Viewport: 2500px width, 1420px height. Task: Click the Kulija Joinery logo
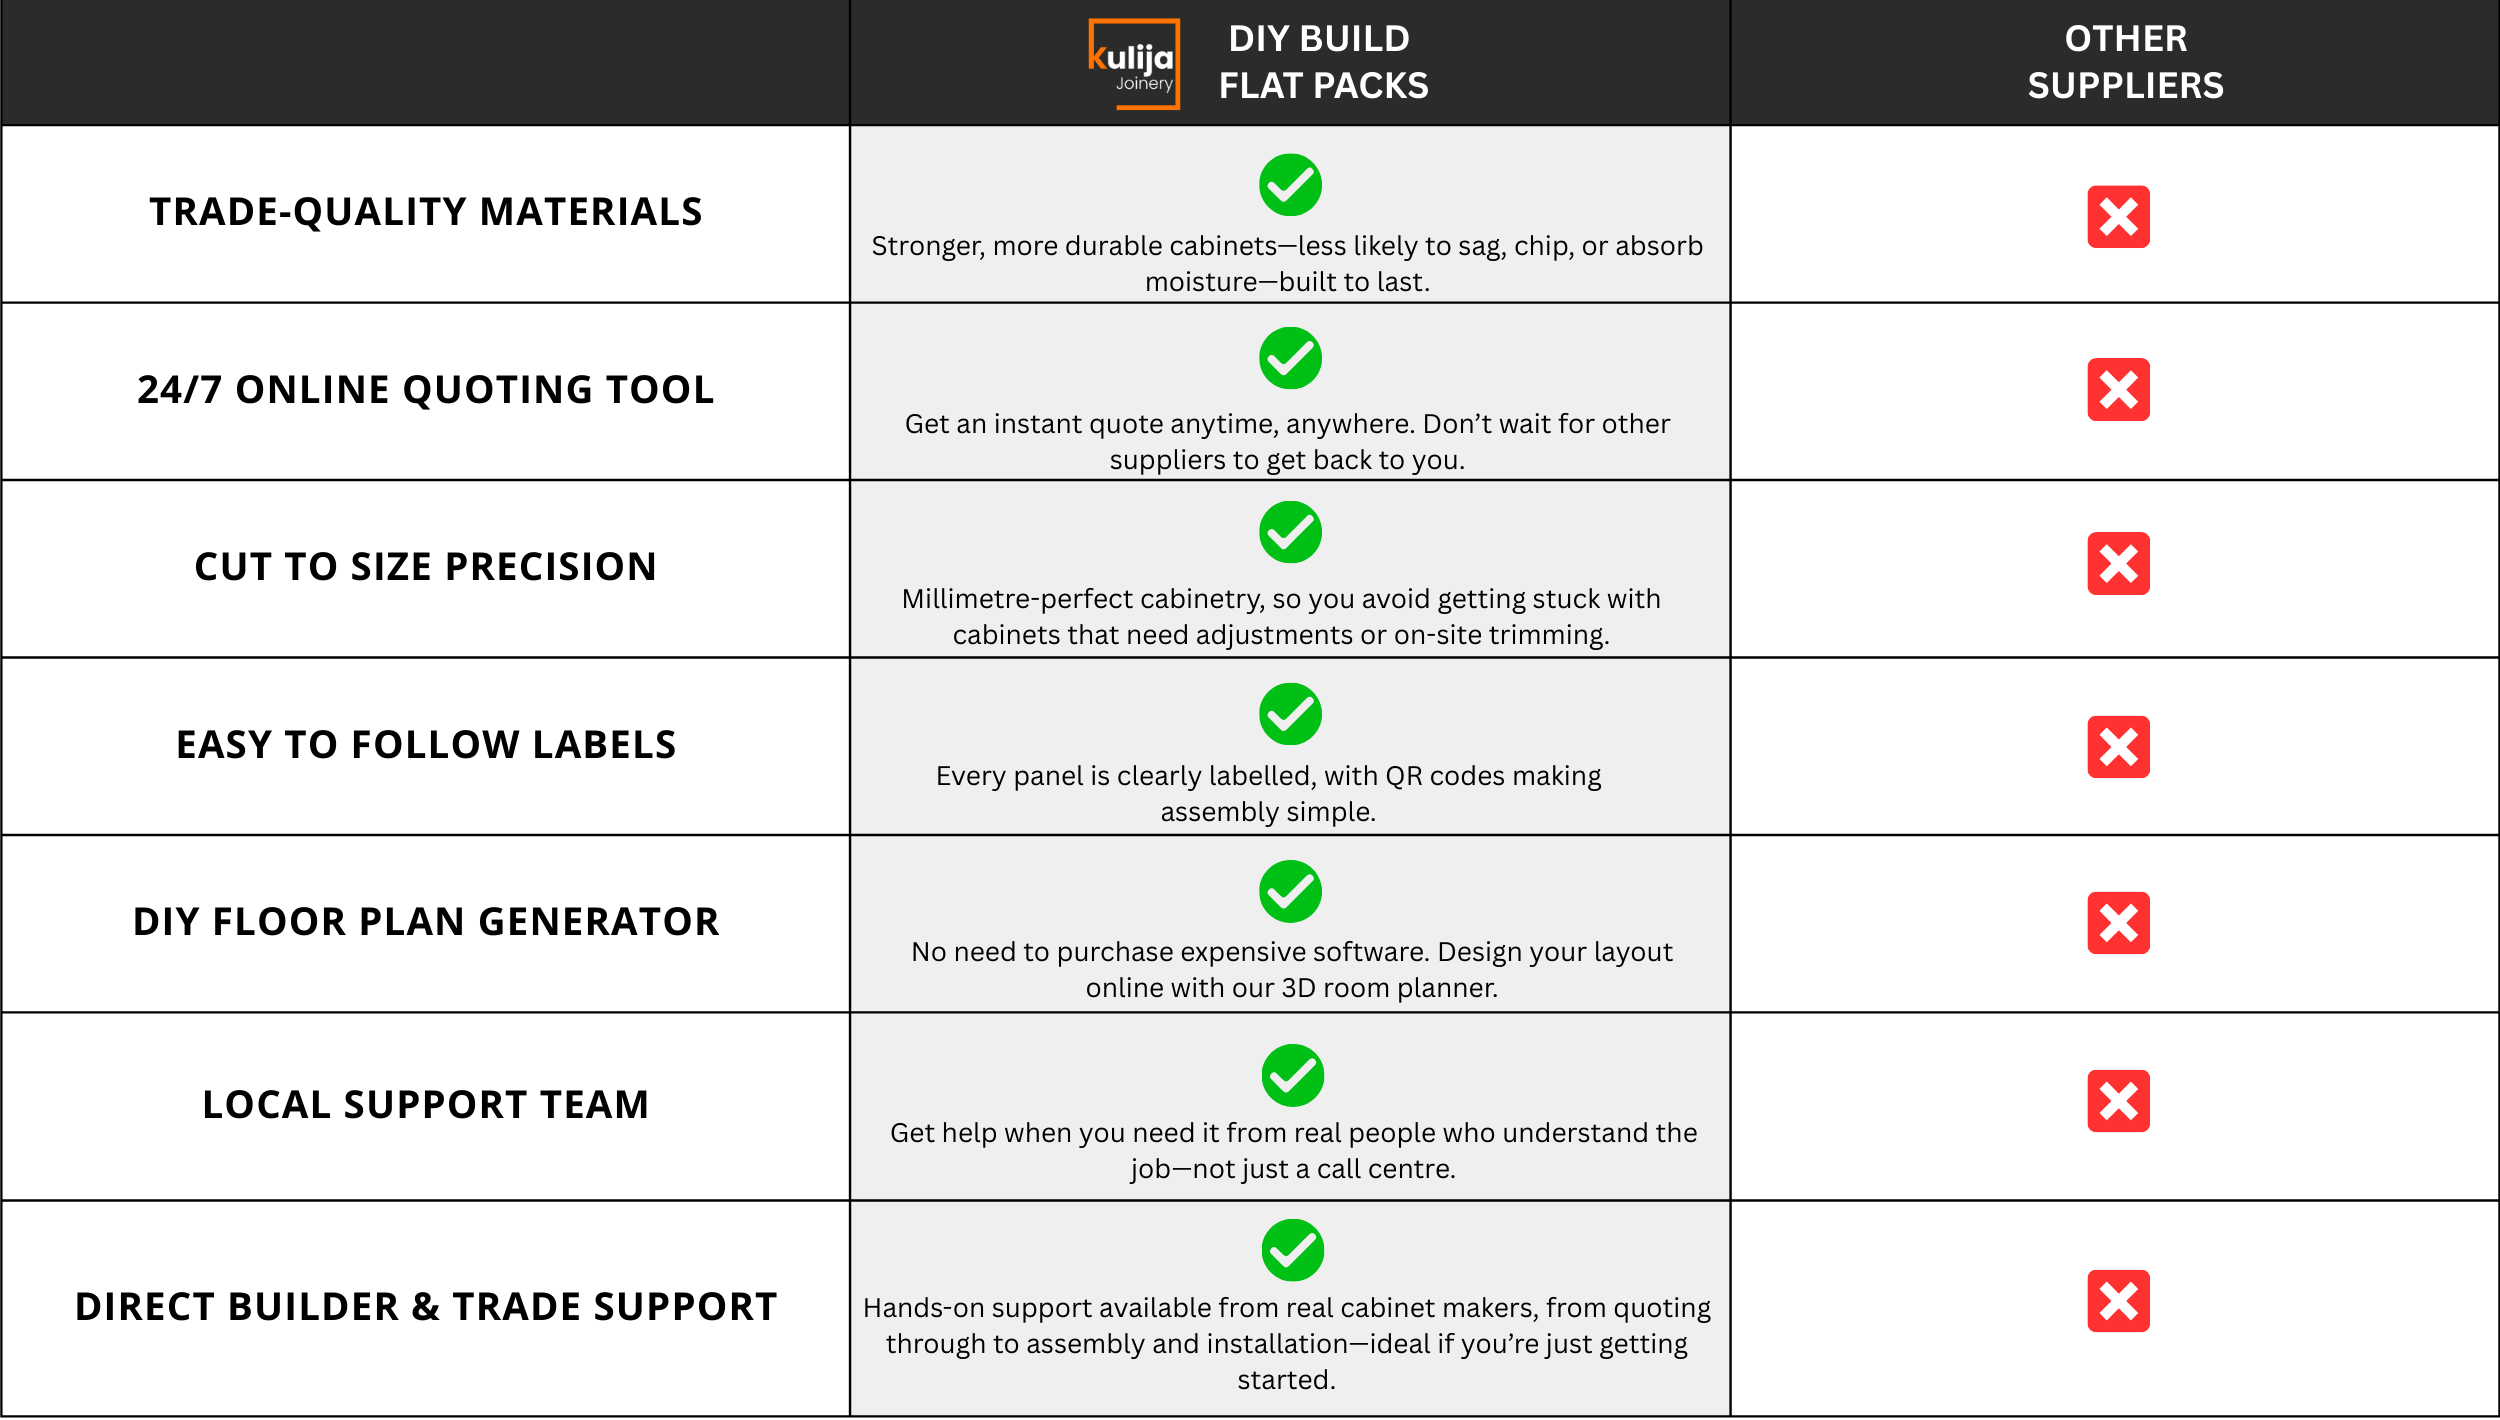[x=1133, y=64]
